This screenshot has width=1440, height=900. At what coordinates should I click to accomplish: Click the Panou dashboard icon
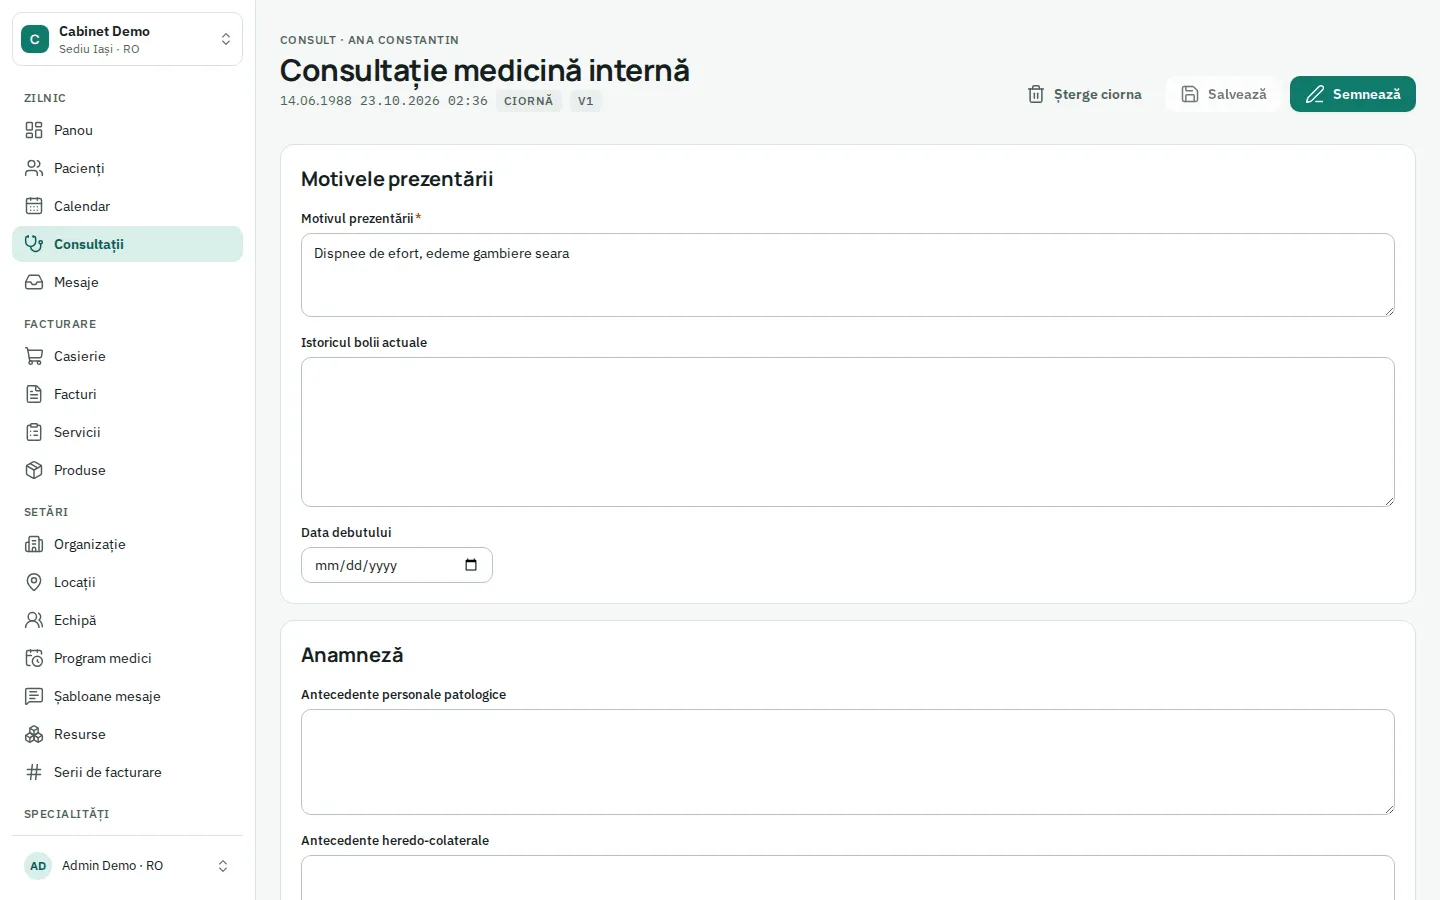[34, 130]
